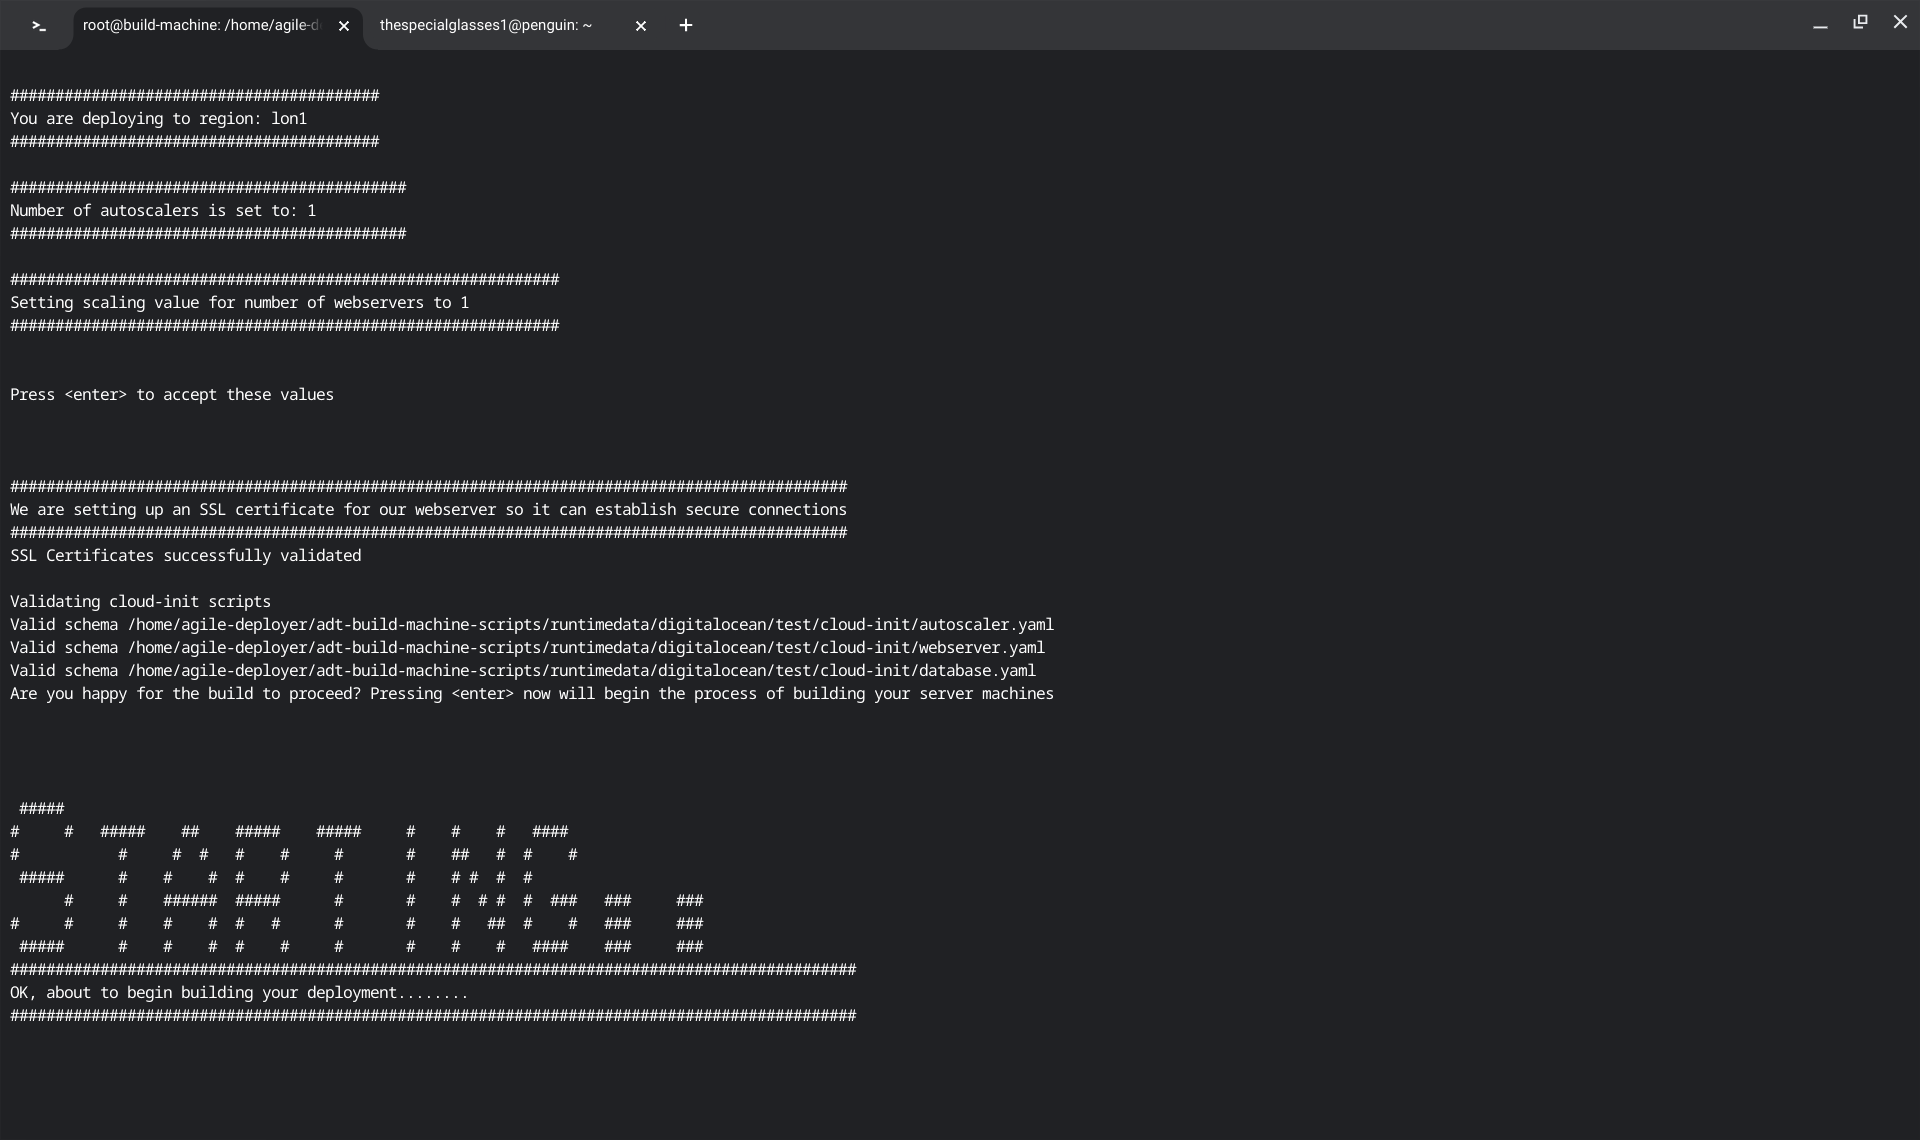Click the 'Press <enter> to accept these values' line
Image resolution: width=1920 pixels, height=1140 pixels.
tap(172, 395)
